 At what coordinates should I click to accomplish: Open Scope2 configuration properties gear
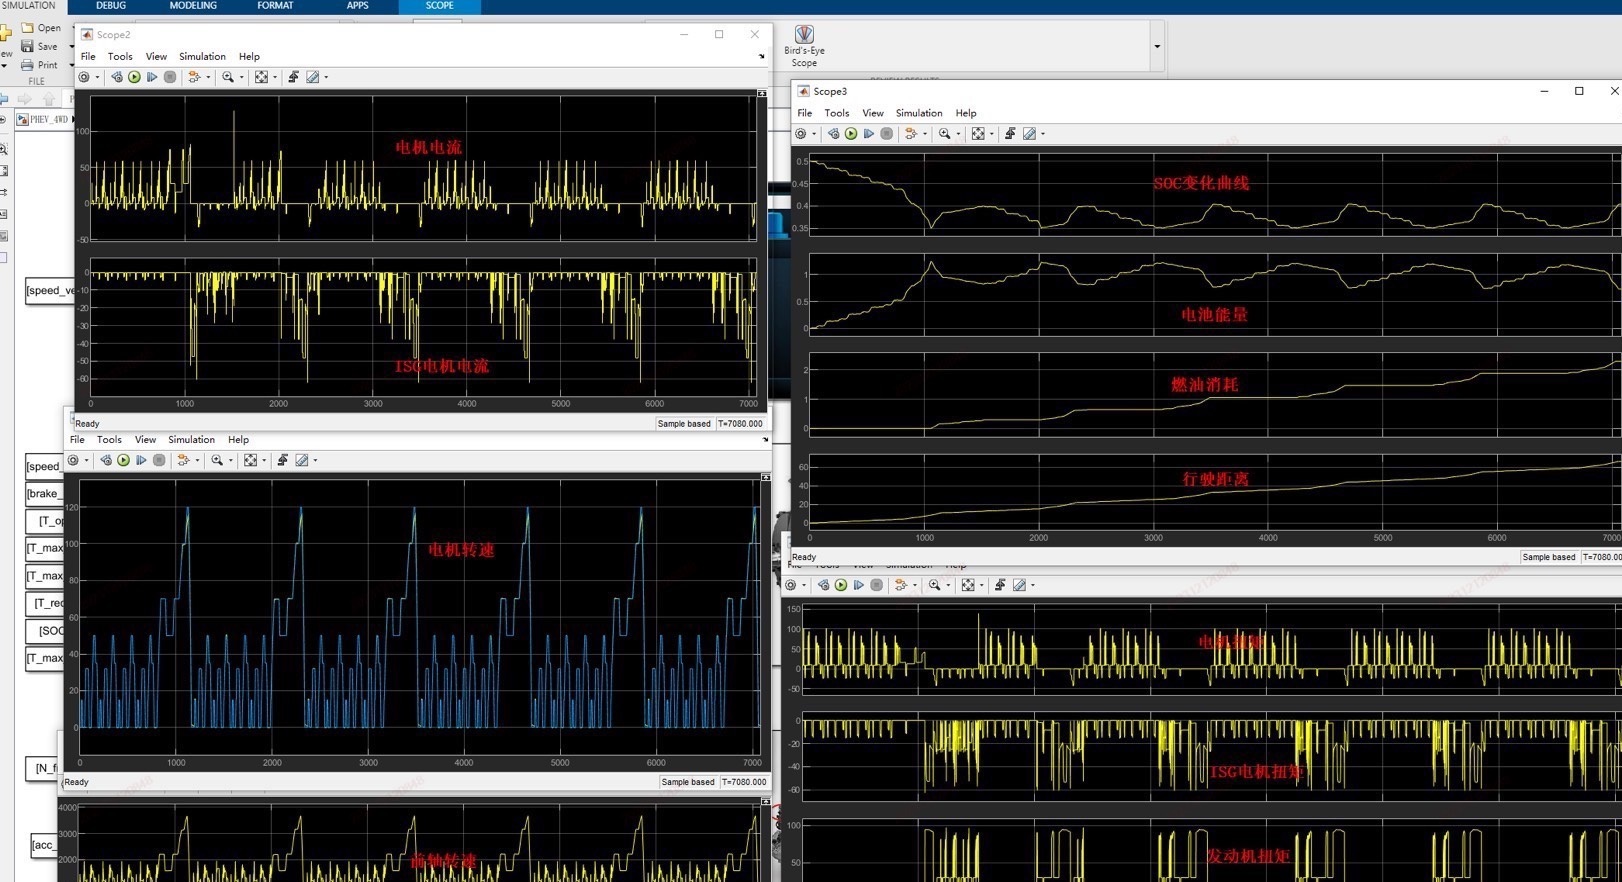[84, 77]
